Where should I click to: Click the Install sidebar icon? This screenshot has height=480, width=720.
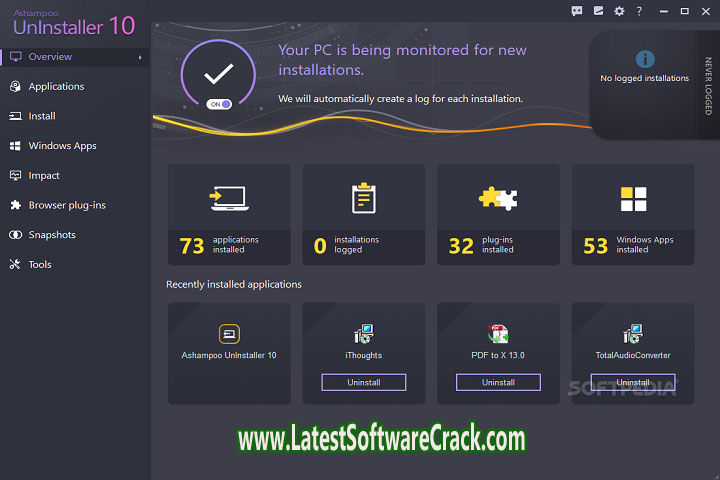pos(15,116)
